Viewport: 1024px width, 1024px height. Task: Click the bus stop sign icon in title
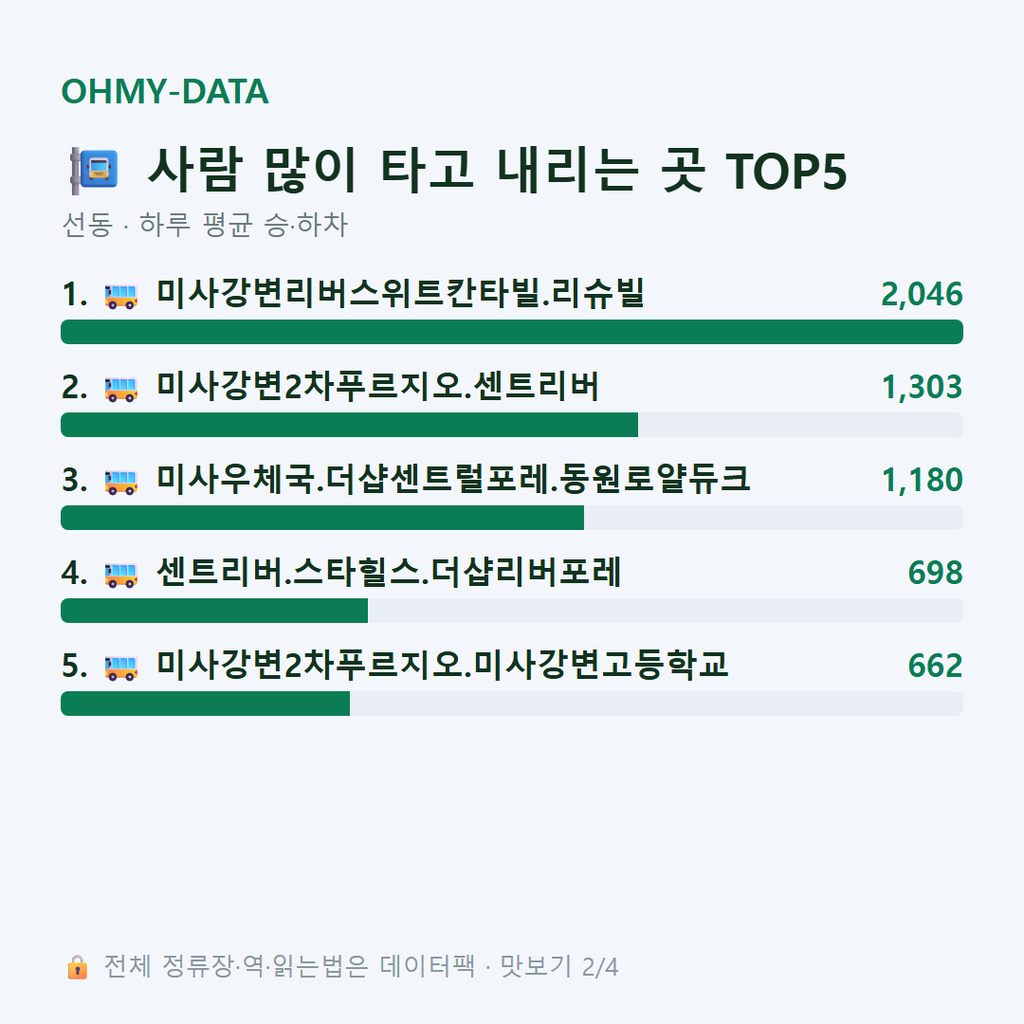pos(95,171)
